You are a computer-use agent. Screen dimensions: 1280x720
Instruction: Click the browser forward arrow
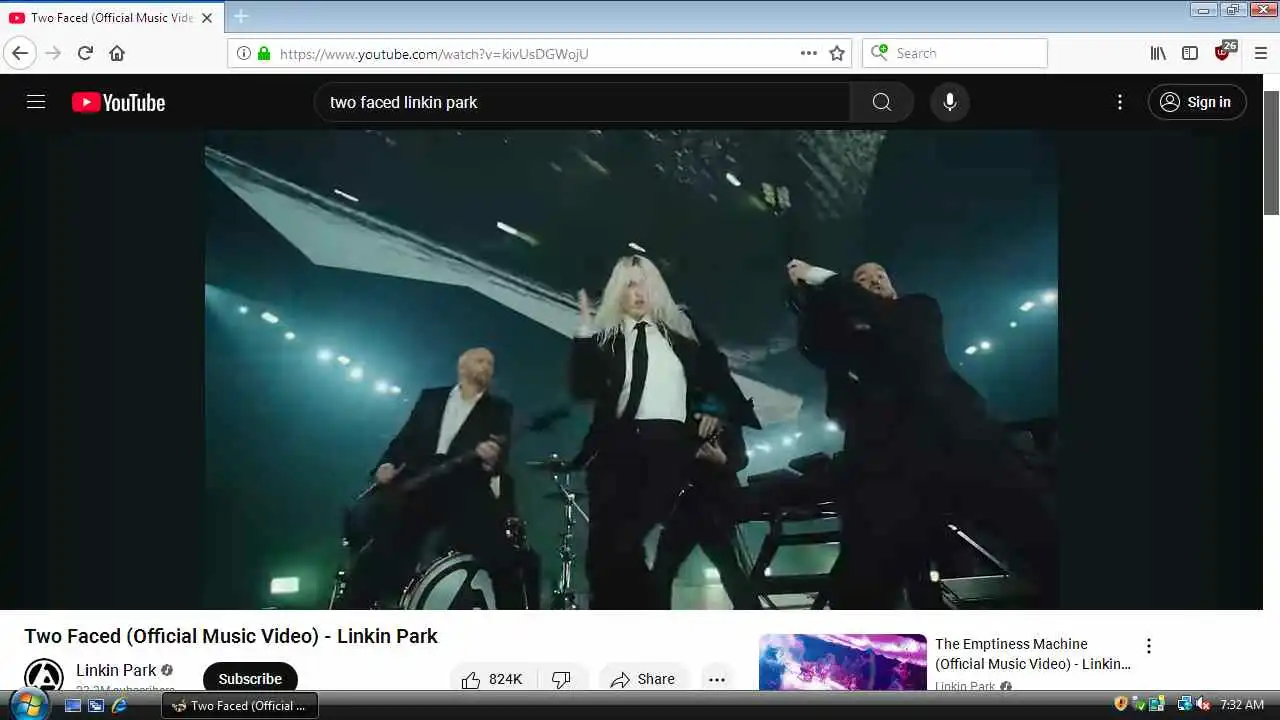click(53, 53)
